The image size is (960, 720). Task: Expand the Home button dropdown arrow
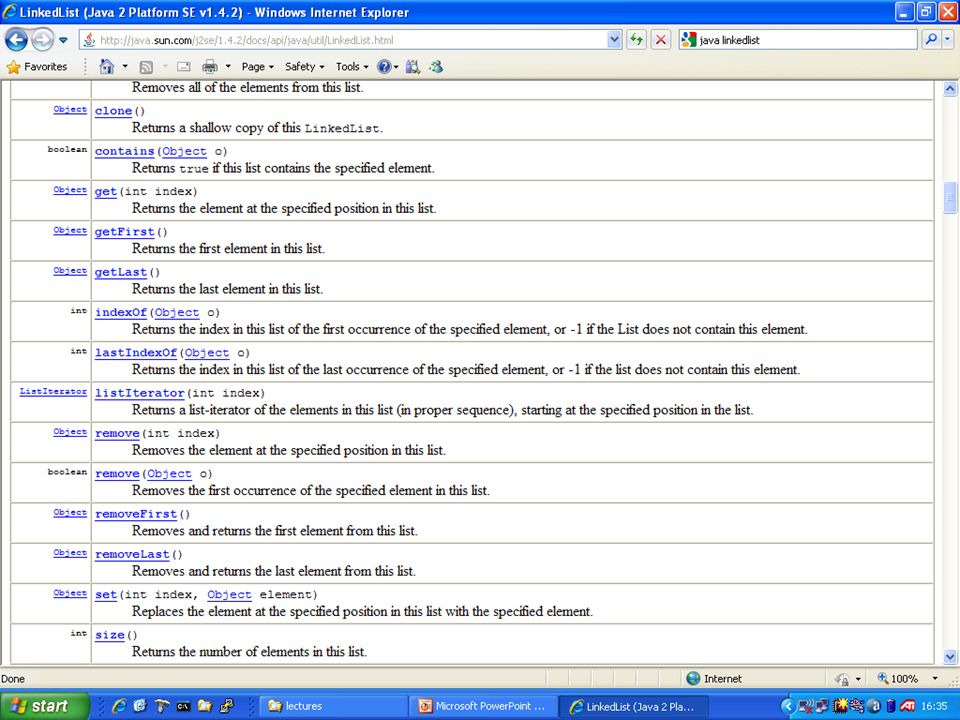(125, 66)
